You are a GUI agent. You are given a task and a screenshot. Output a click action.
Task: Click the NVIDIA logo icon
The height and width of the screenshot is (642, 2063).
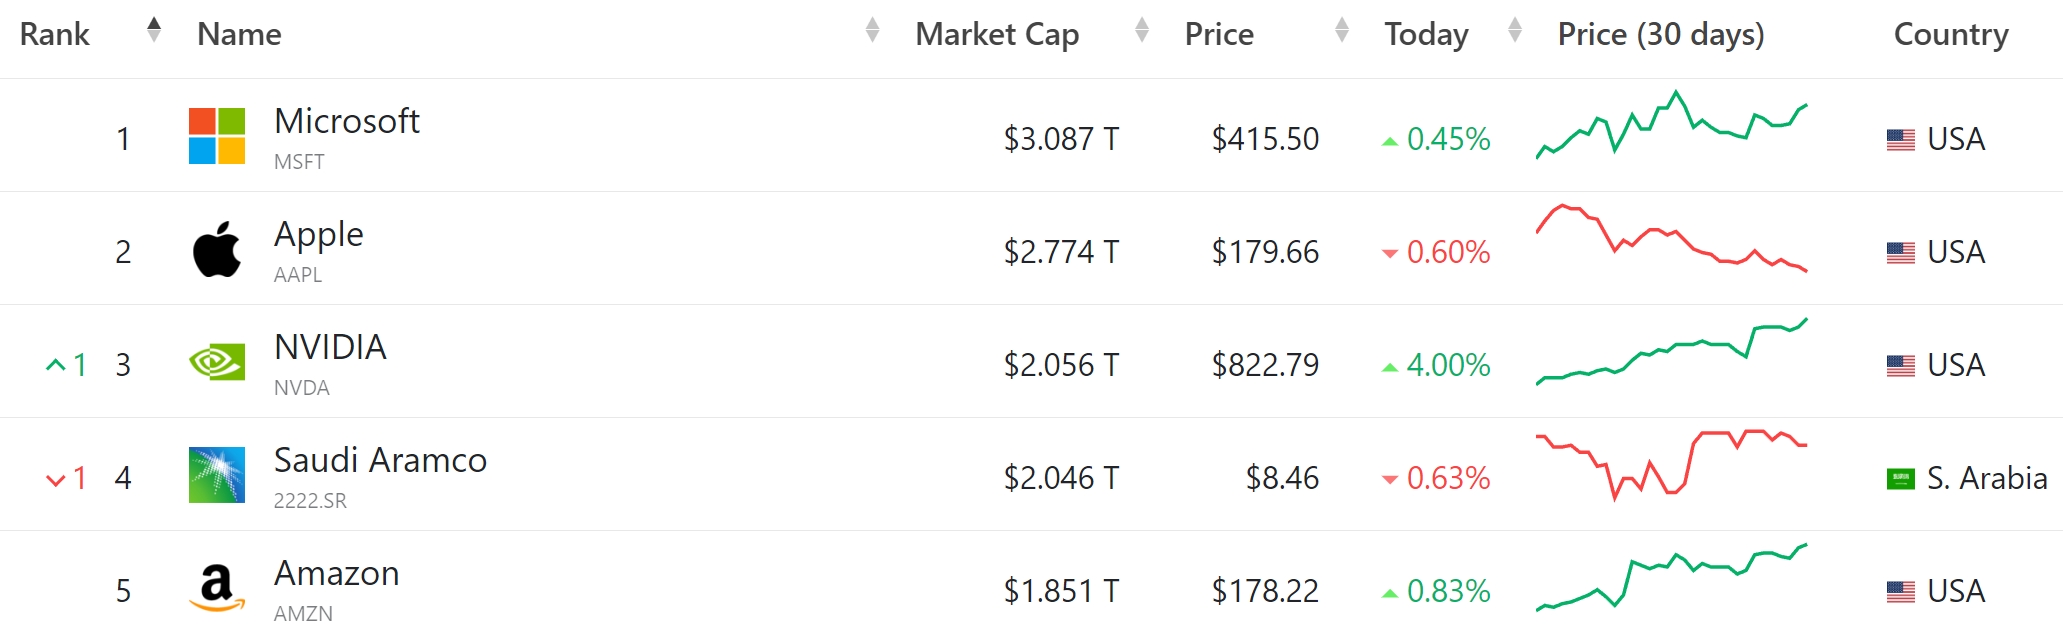pos(217,362)
